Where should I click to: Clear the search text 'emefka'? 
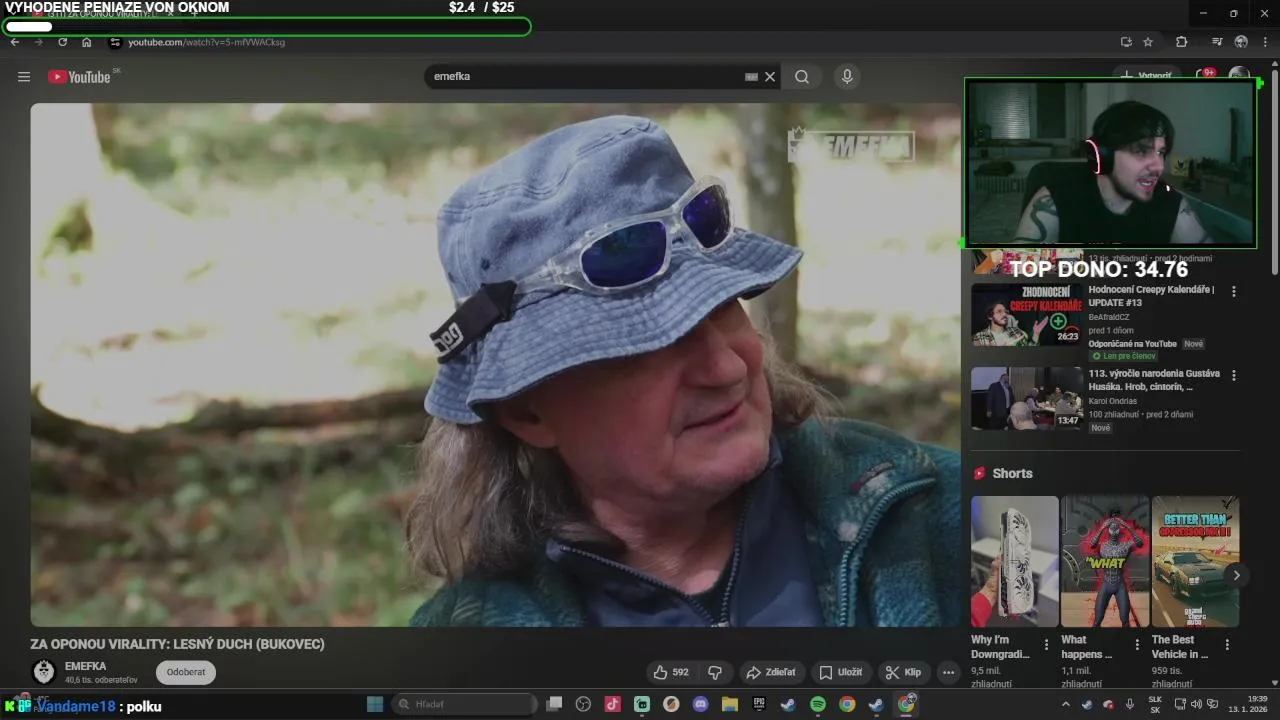(x=770, y=77)
